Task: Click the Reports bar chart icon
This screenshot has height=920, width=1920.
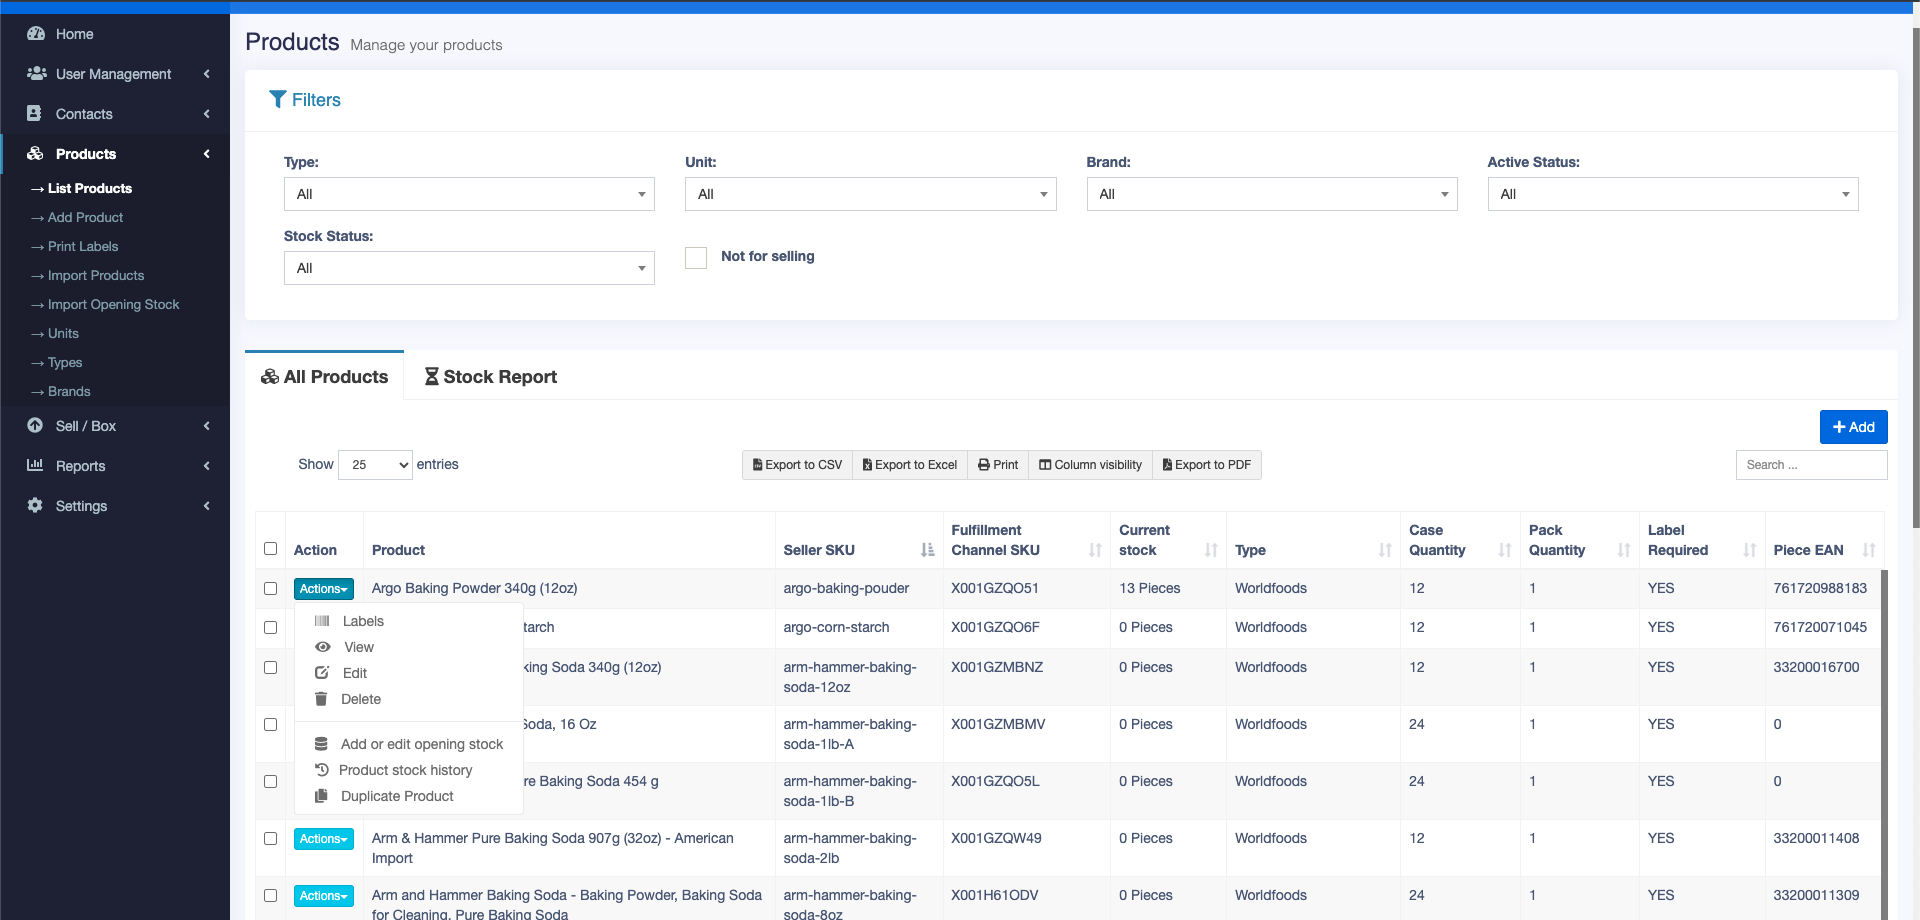Action: pos(35,465)
